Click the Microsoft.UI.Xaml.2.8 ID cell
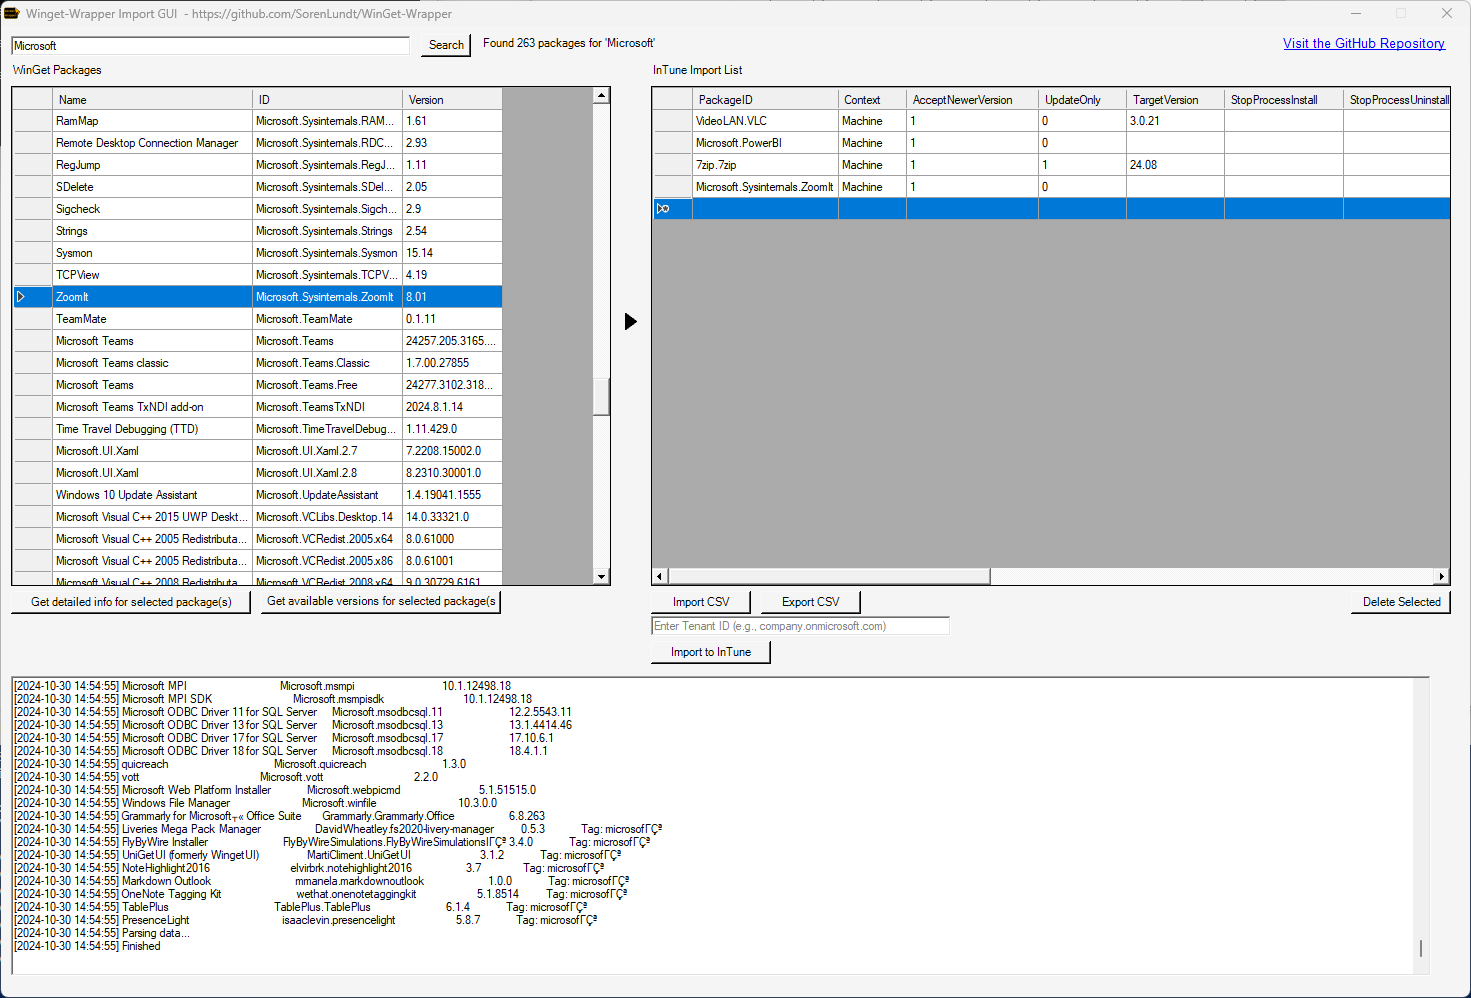The width and height of the screenshot is (1471, 998). [327, 473]
